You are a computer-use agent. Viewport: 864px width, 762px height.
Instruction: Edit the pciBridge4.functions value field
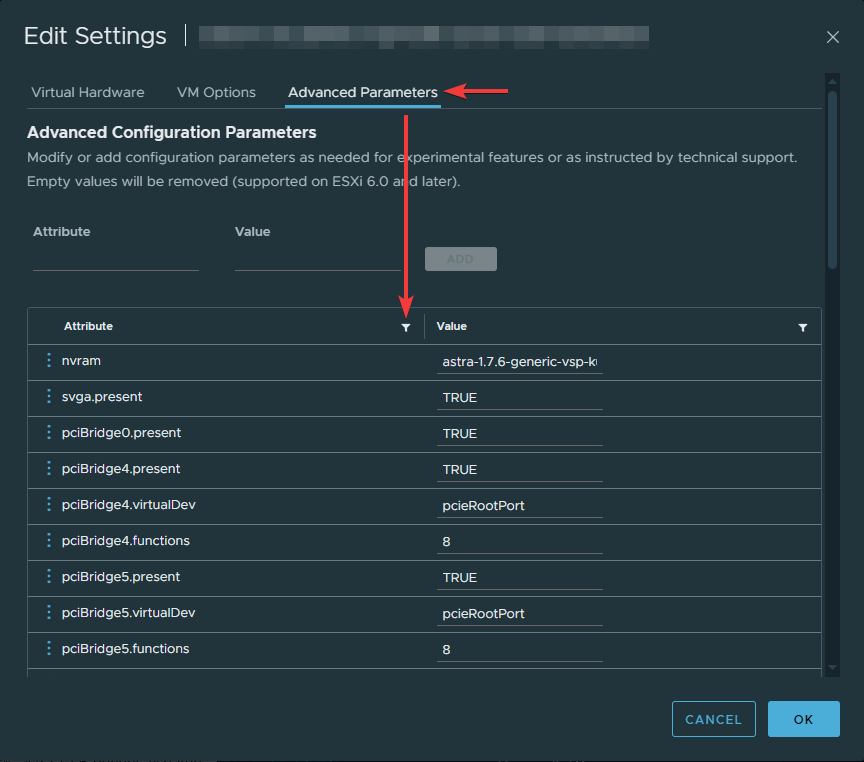click(520, 542)
